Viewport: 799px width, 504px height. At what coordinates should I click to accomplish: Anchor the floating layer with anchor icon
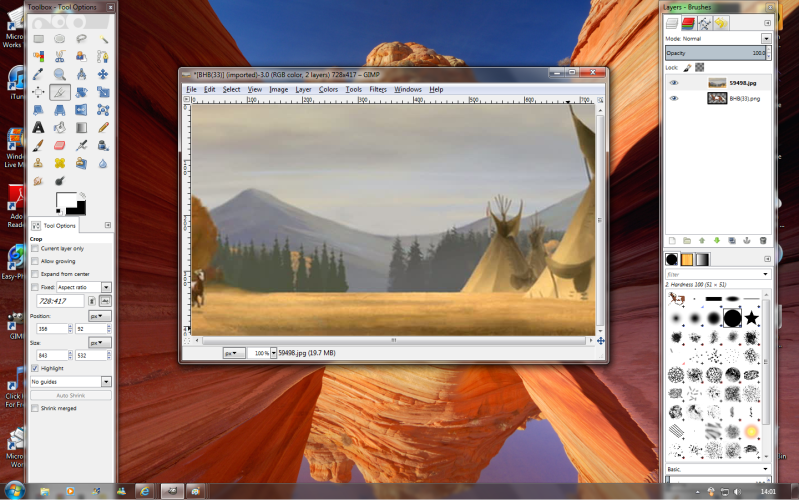(x=747, y=241)
